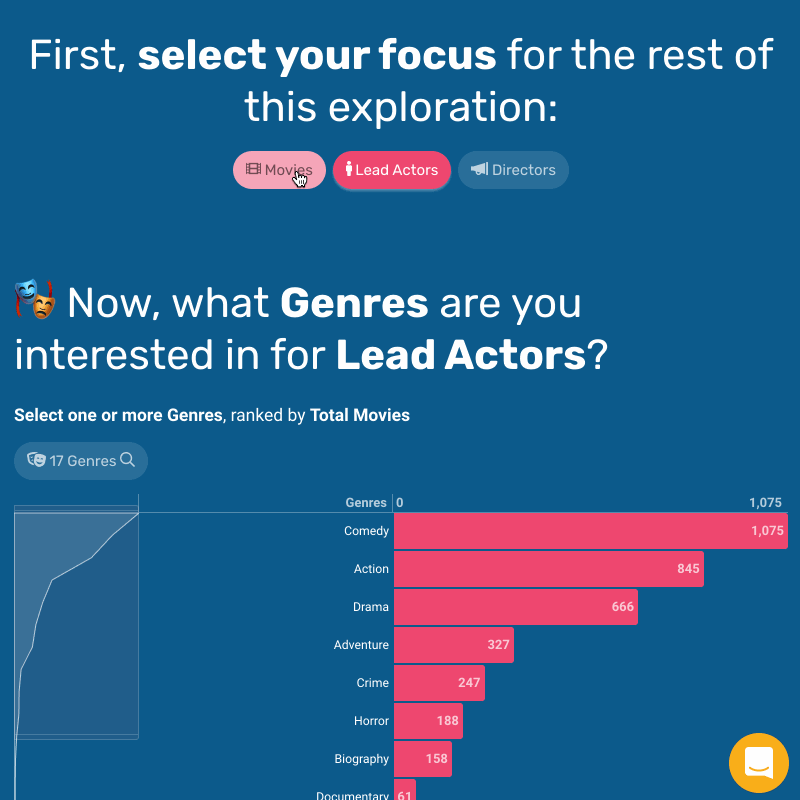Click the megaphone icon beside Directors
The image size is (800, 800).
(x=480, y=170)
